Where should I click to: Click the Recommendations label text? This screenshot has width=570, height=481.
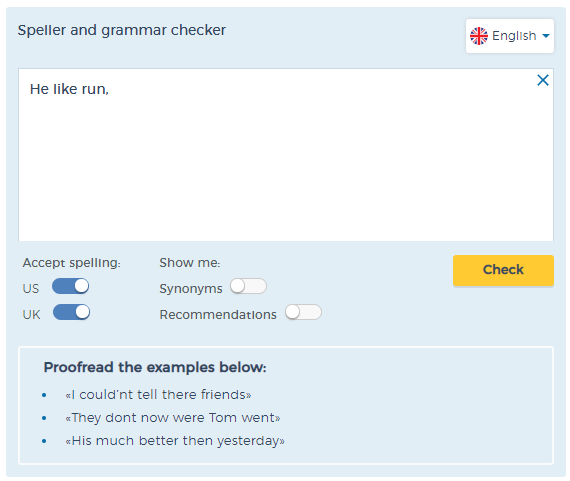218,314
